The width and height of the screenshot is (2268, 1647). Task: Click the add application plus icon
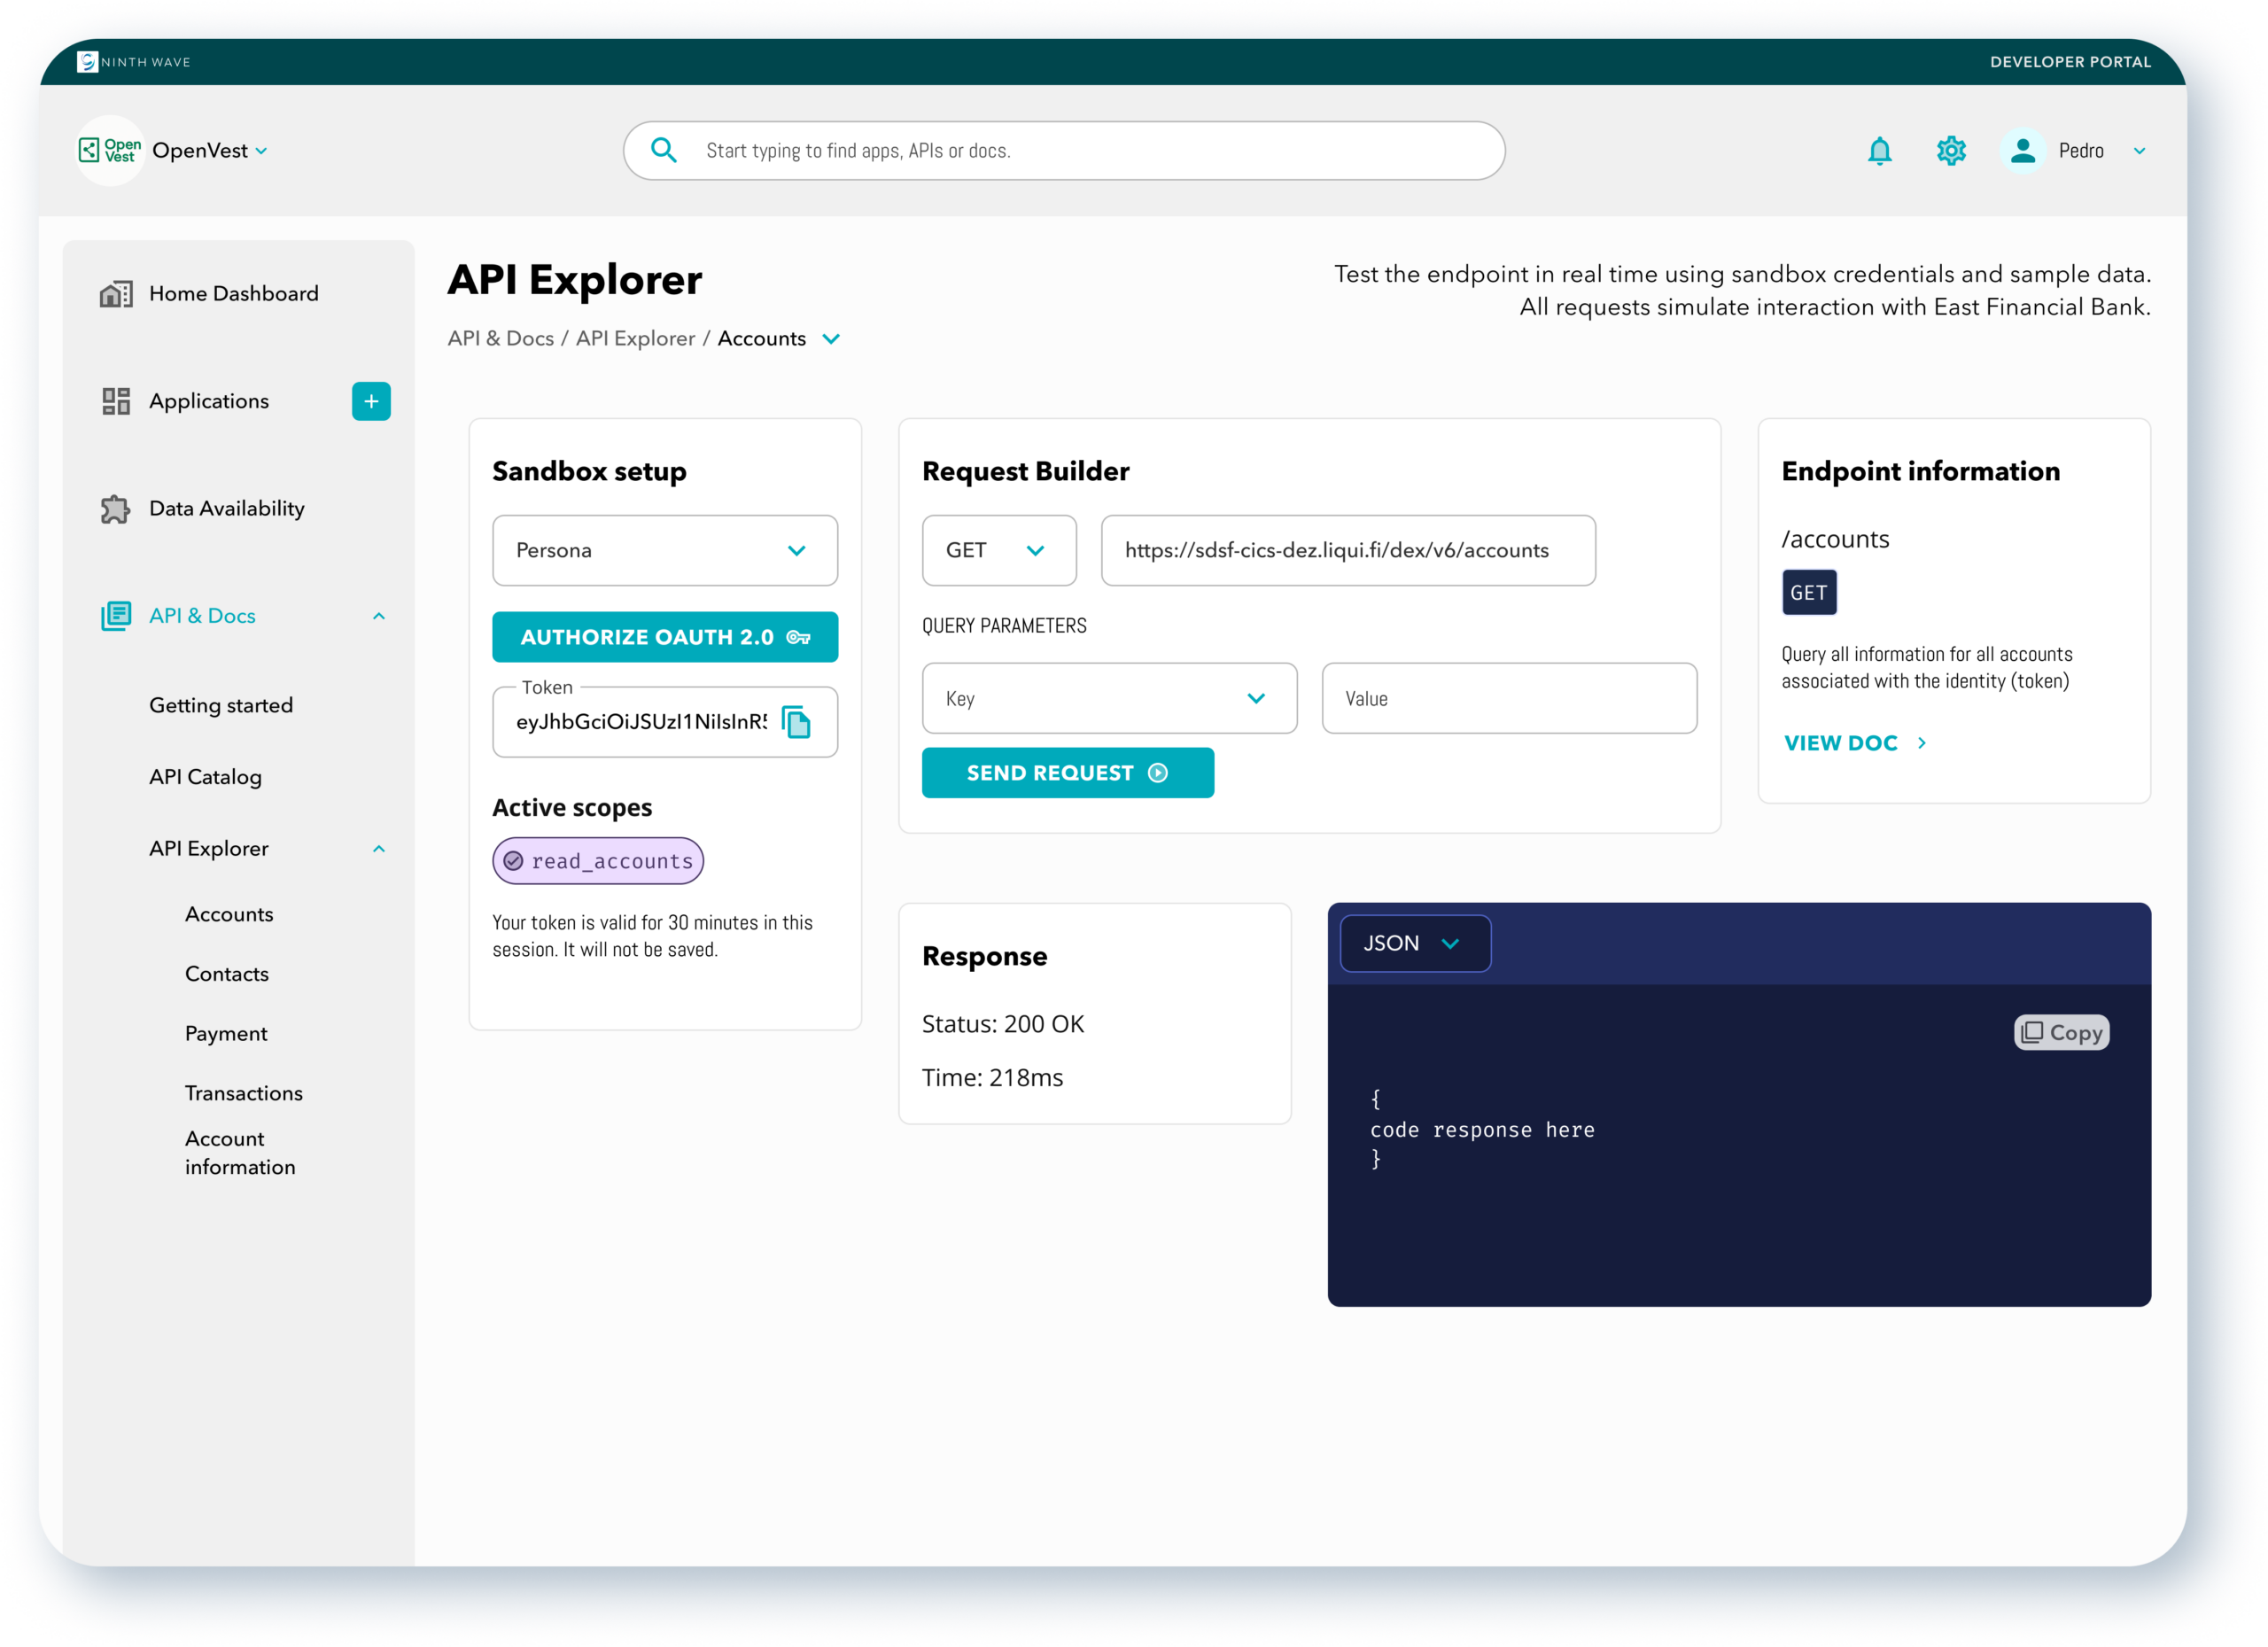371,401
